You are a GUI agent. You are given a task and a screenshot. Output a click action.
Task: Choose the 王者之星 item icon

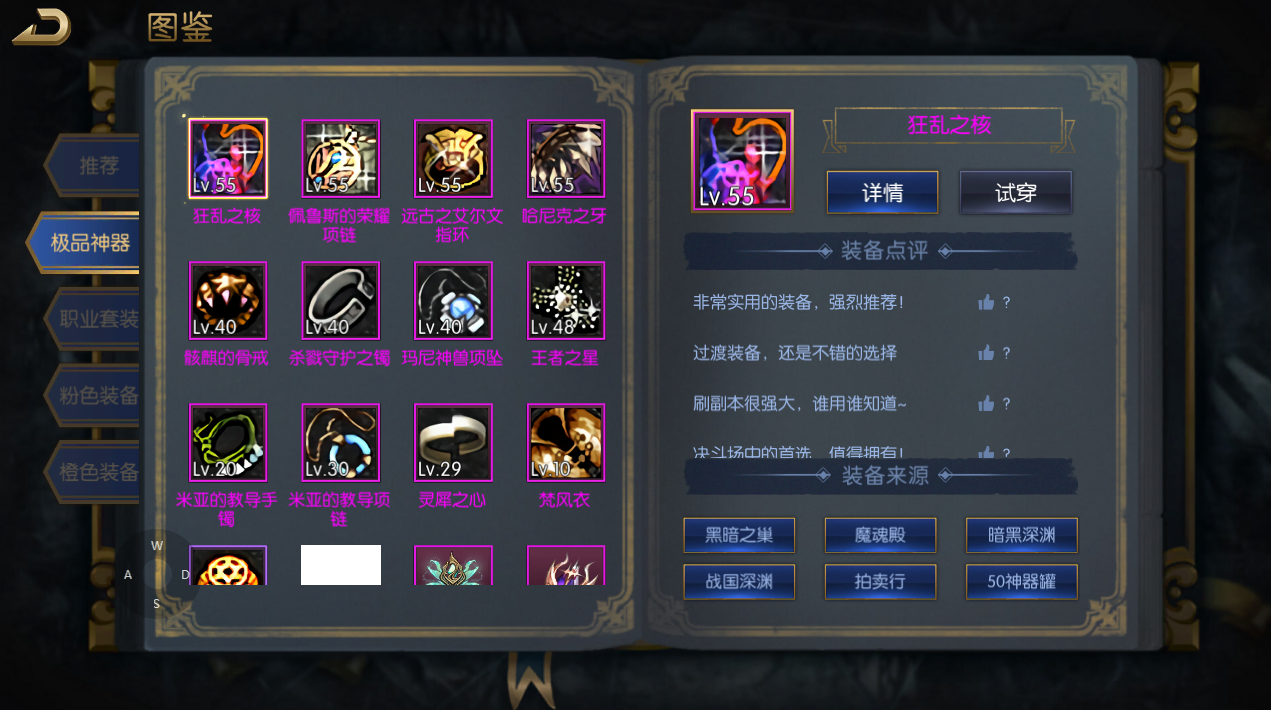pyautogui.click(x=566, y=301)
